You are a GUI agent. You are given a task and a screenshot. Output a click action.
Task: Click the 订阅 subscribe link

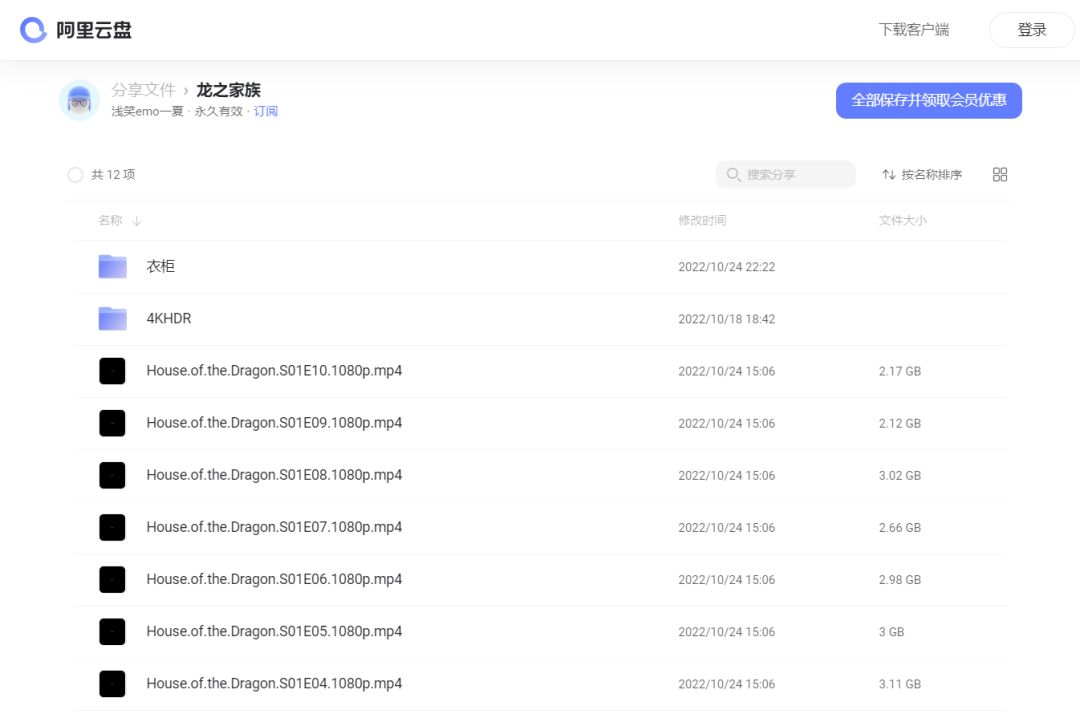click(x=265, y=112)
